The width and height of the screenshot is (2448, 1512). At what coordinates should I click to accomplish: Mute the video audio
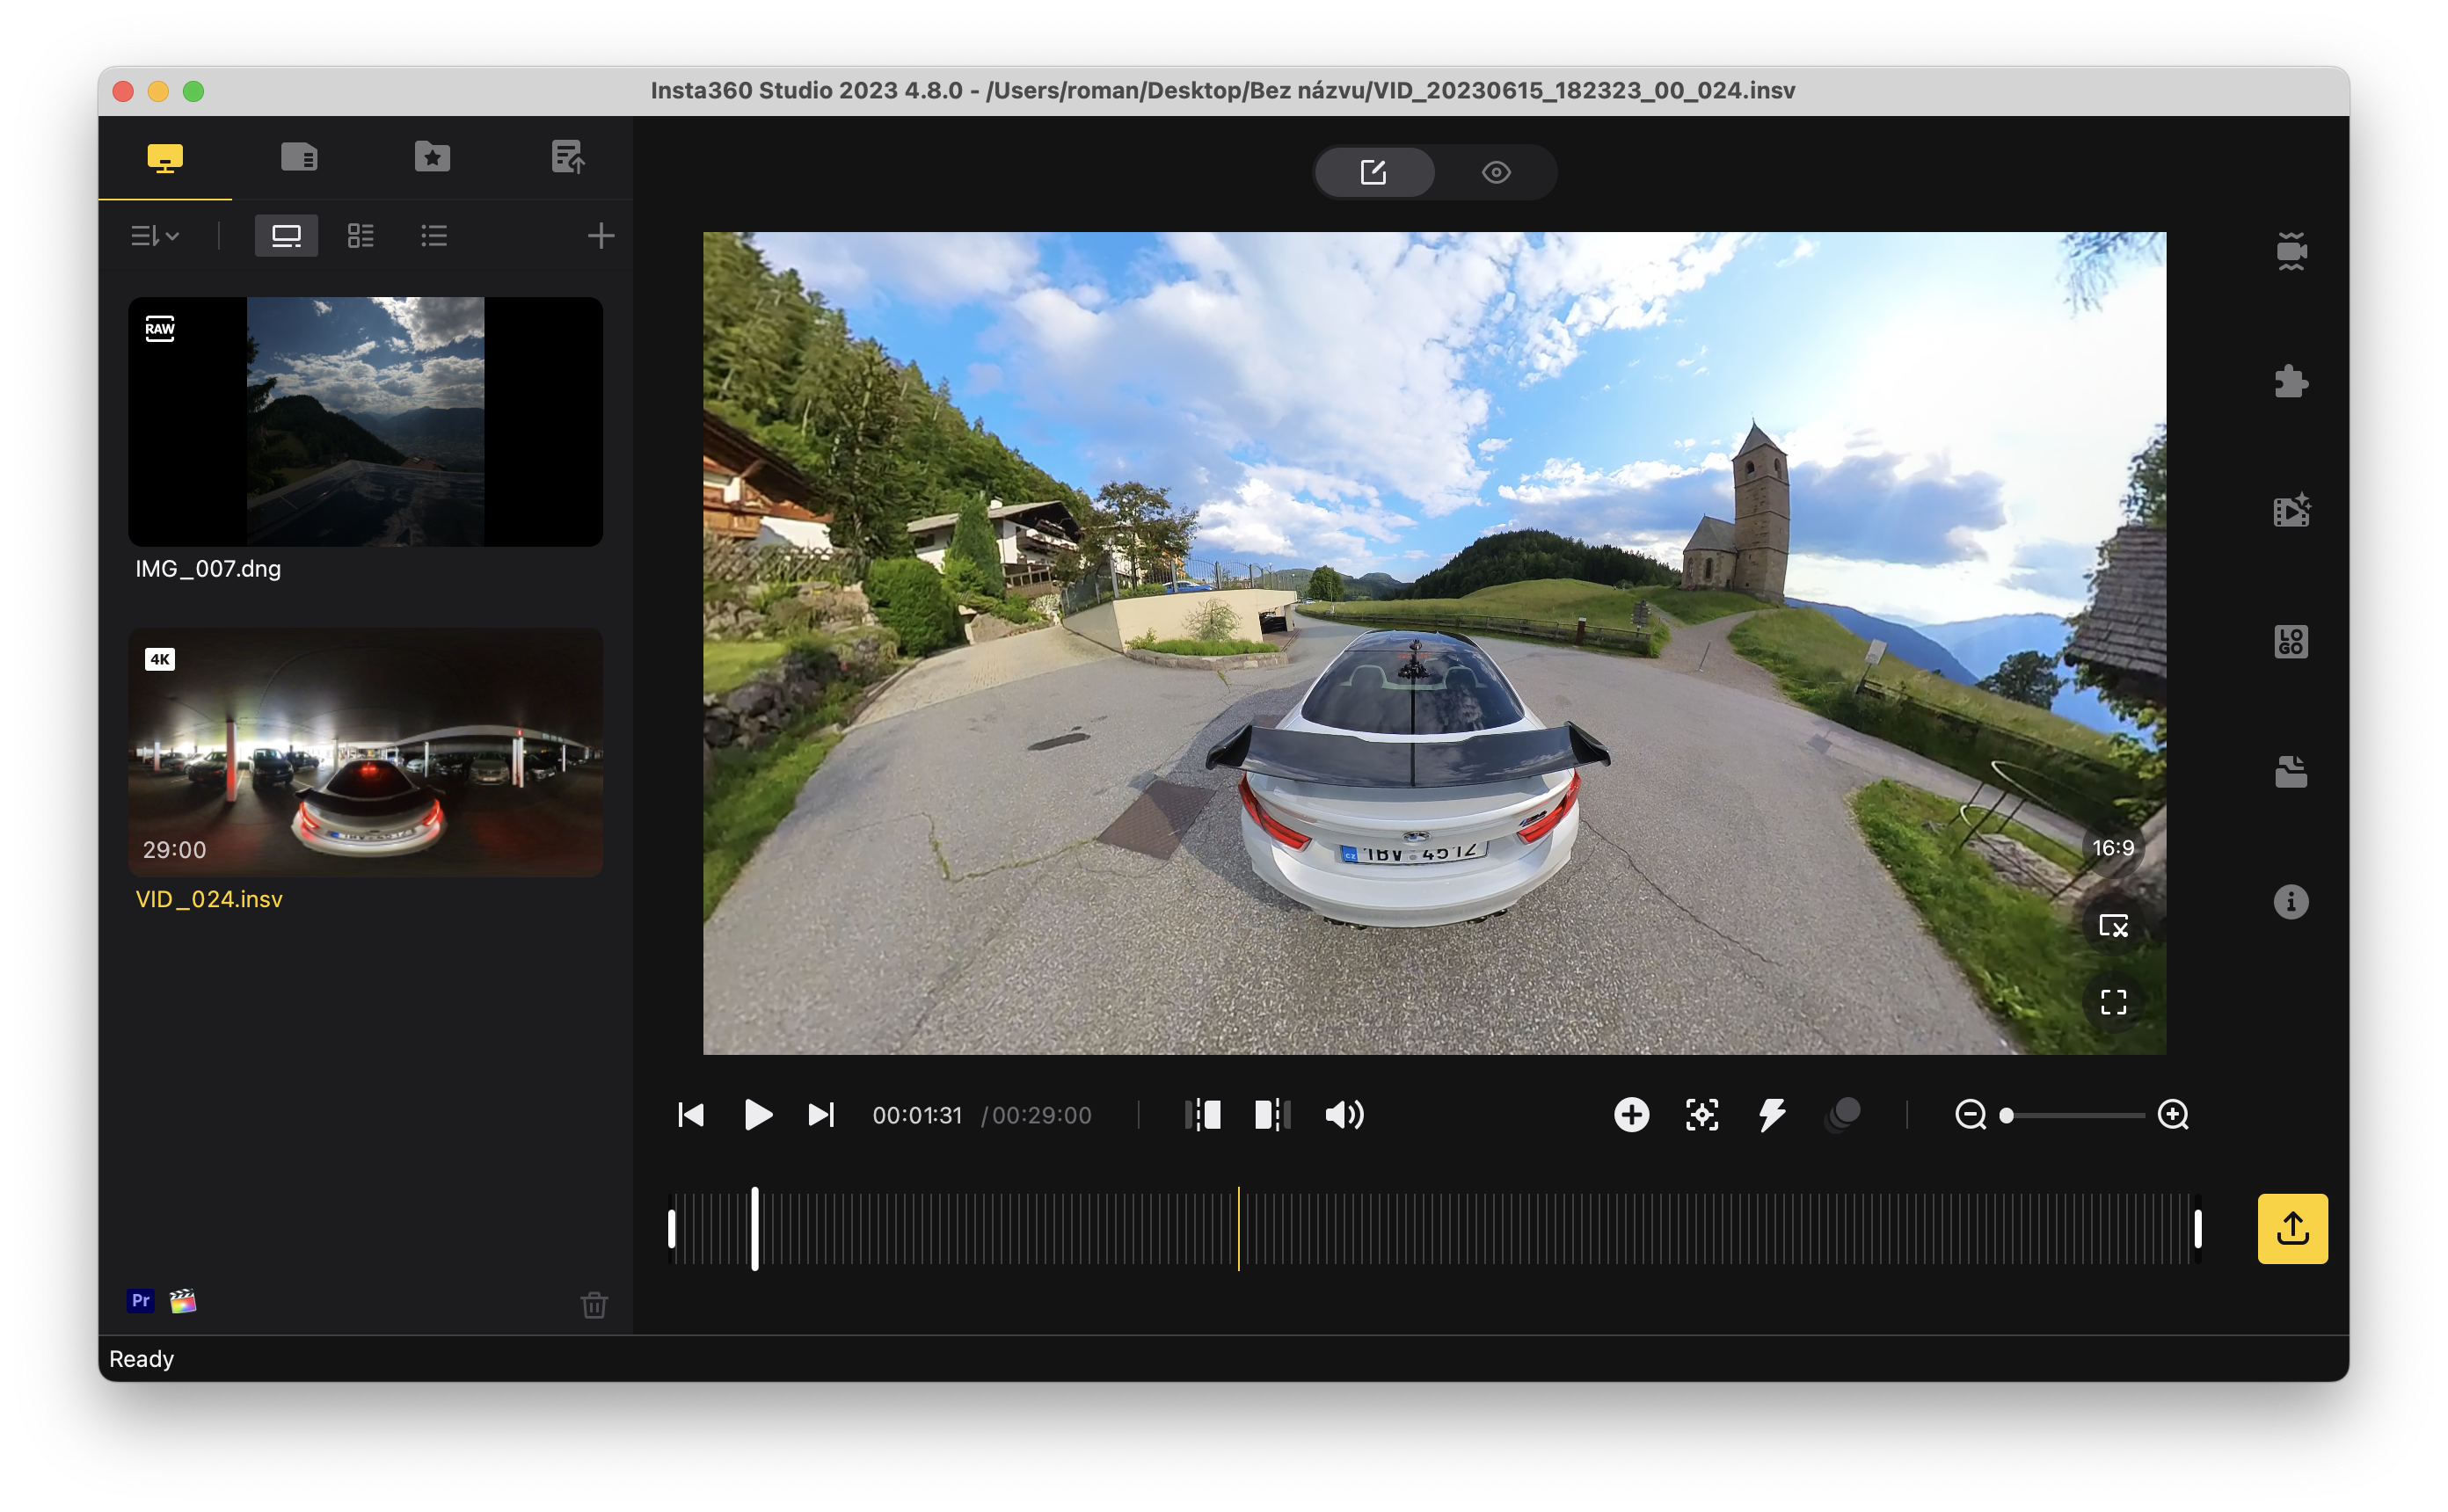(x=1345, y=1115)
